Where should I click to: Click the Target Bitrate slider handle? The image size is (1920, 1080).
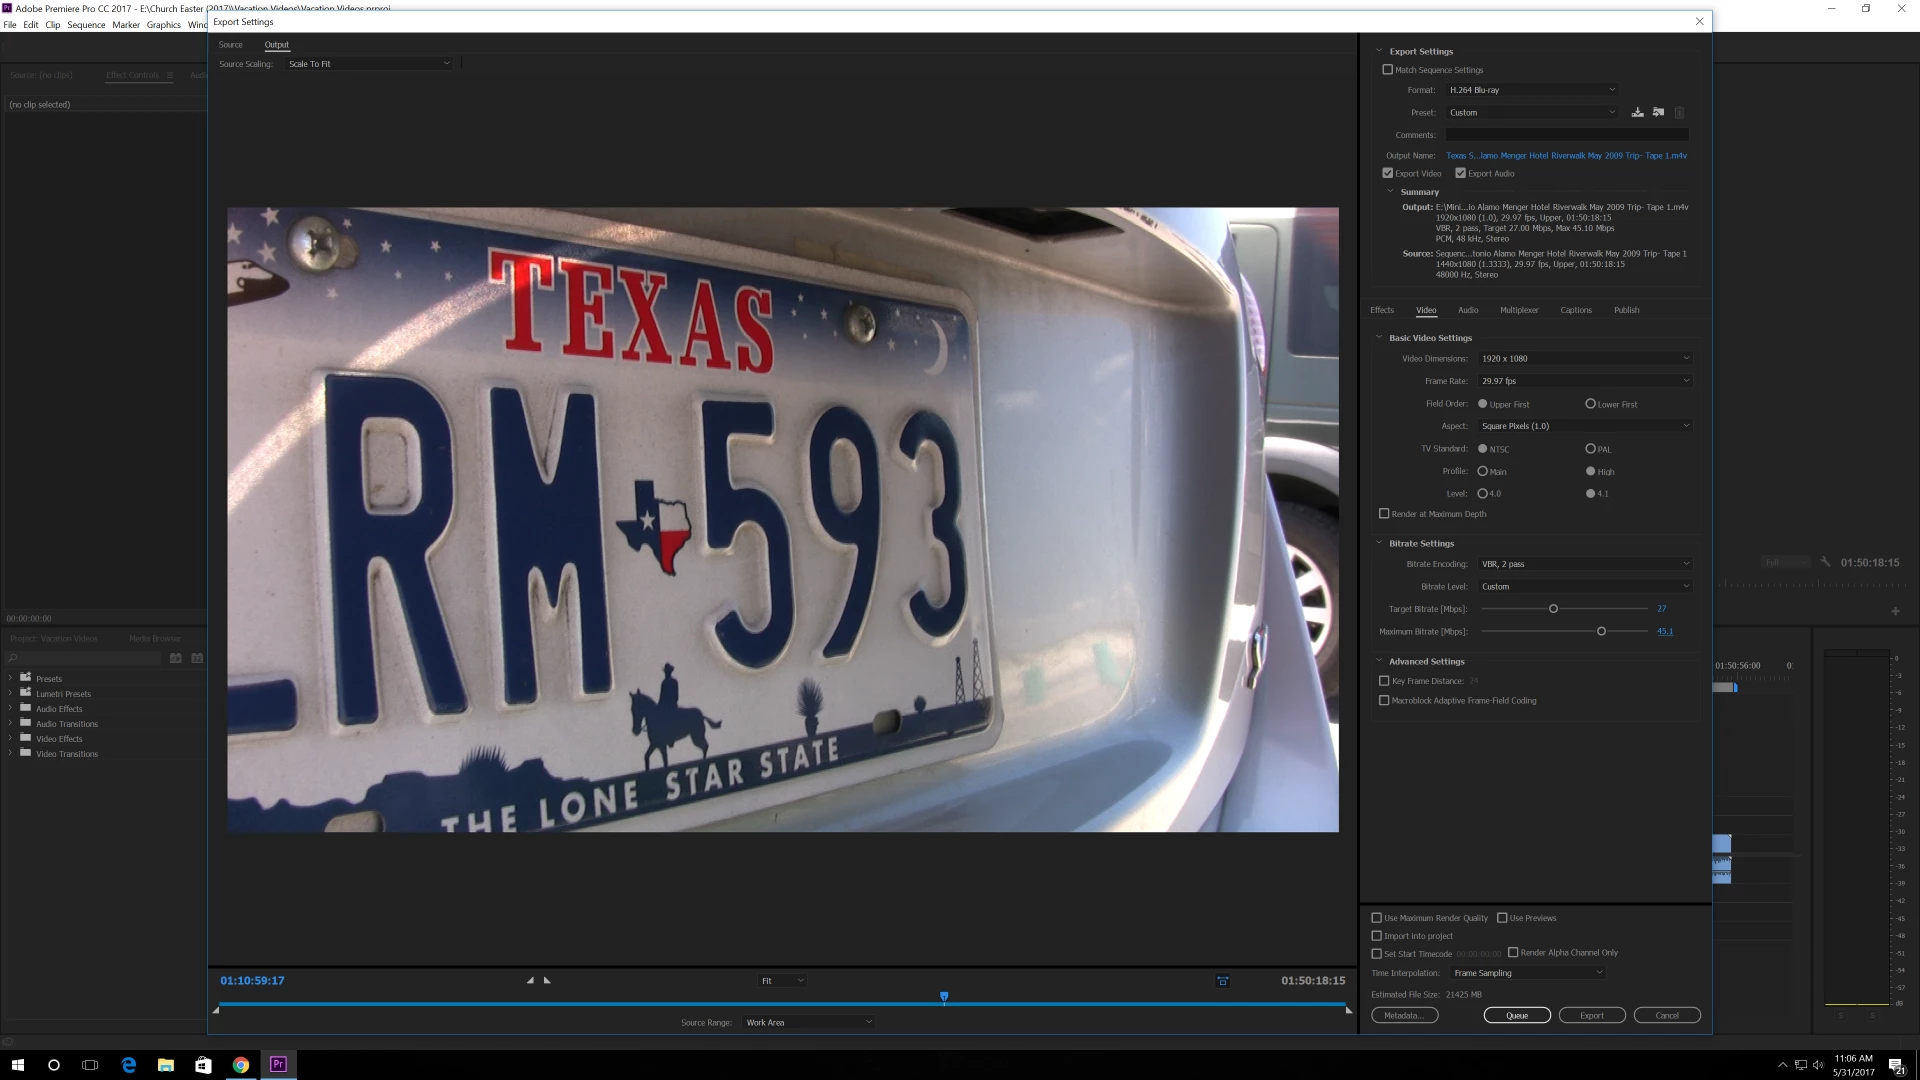(x=1553, y=609)
